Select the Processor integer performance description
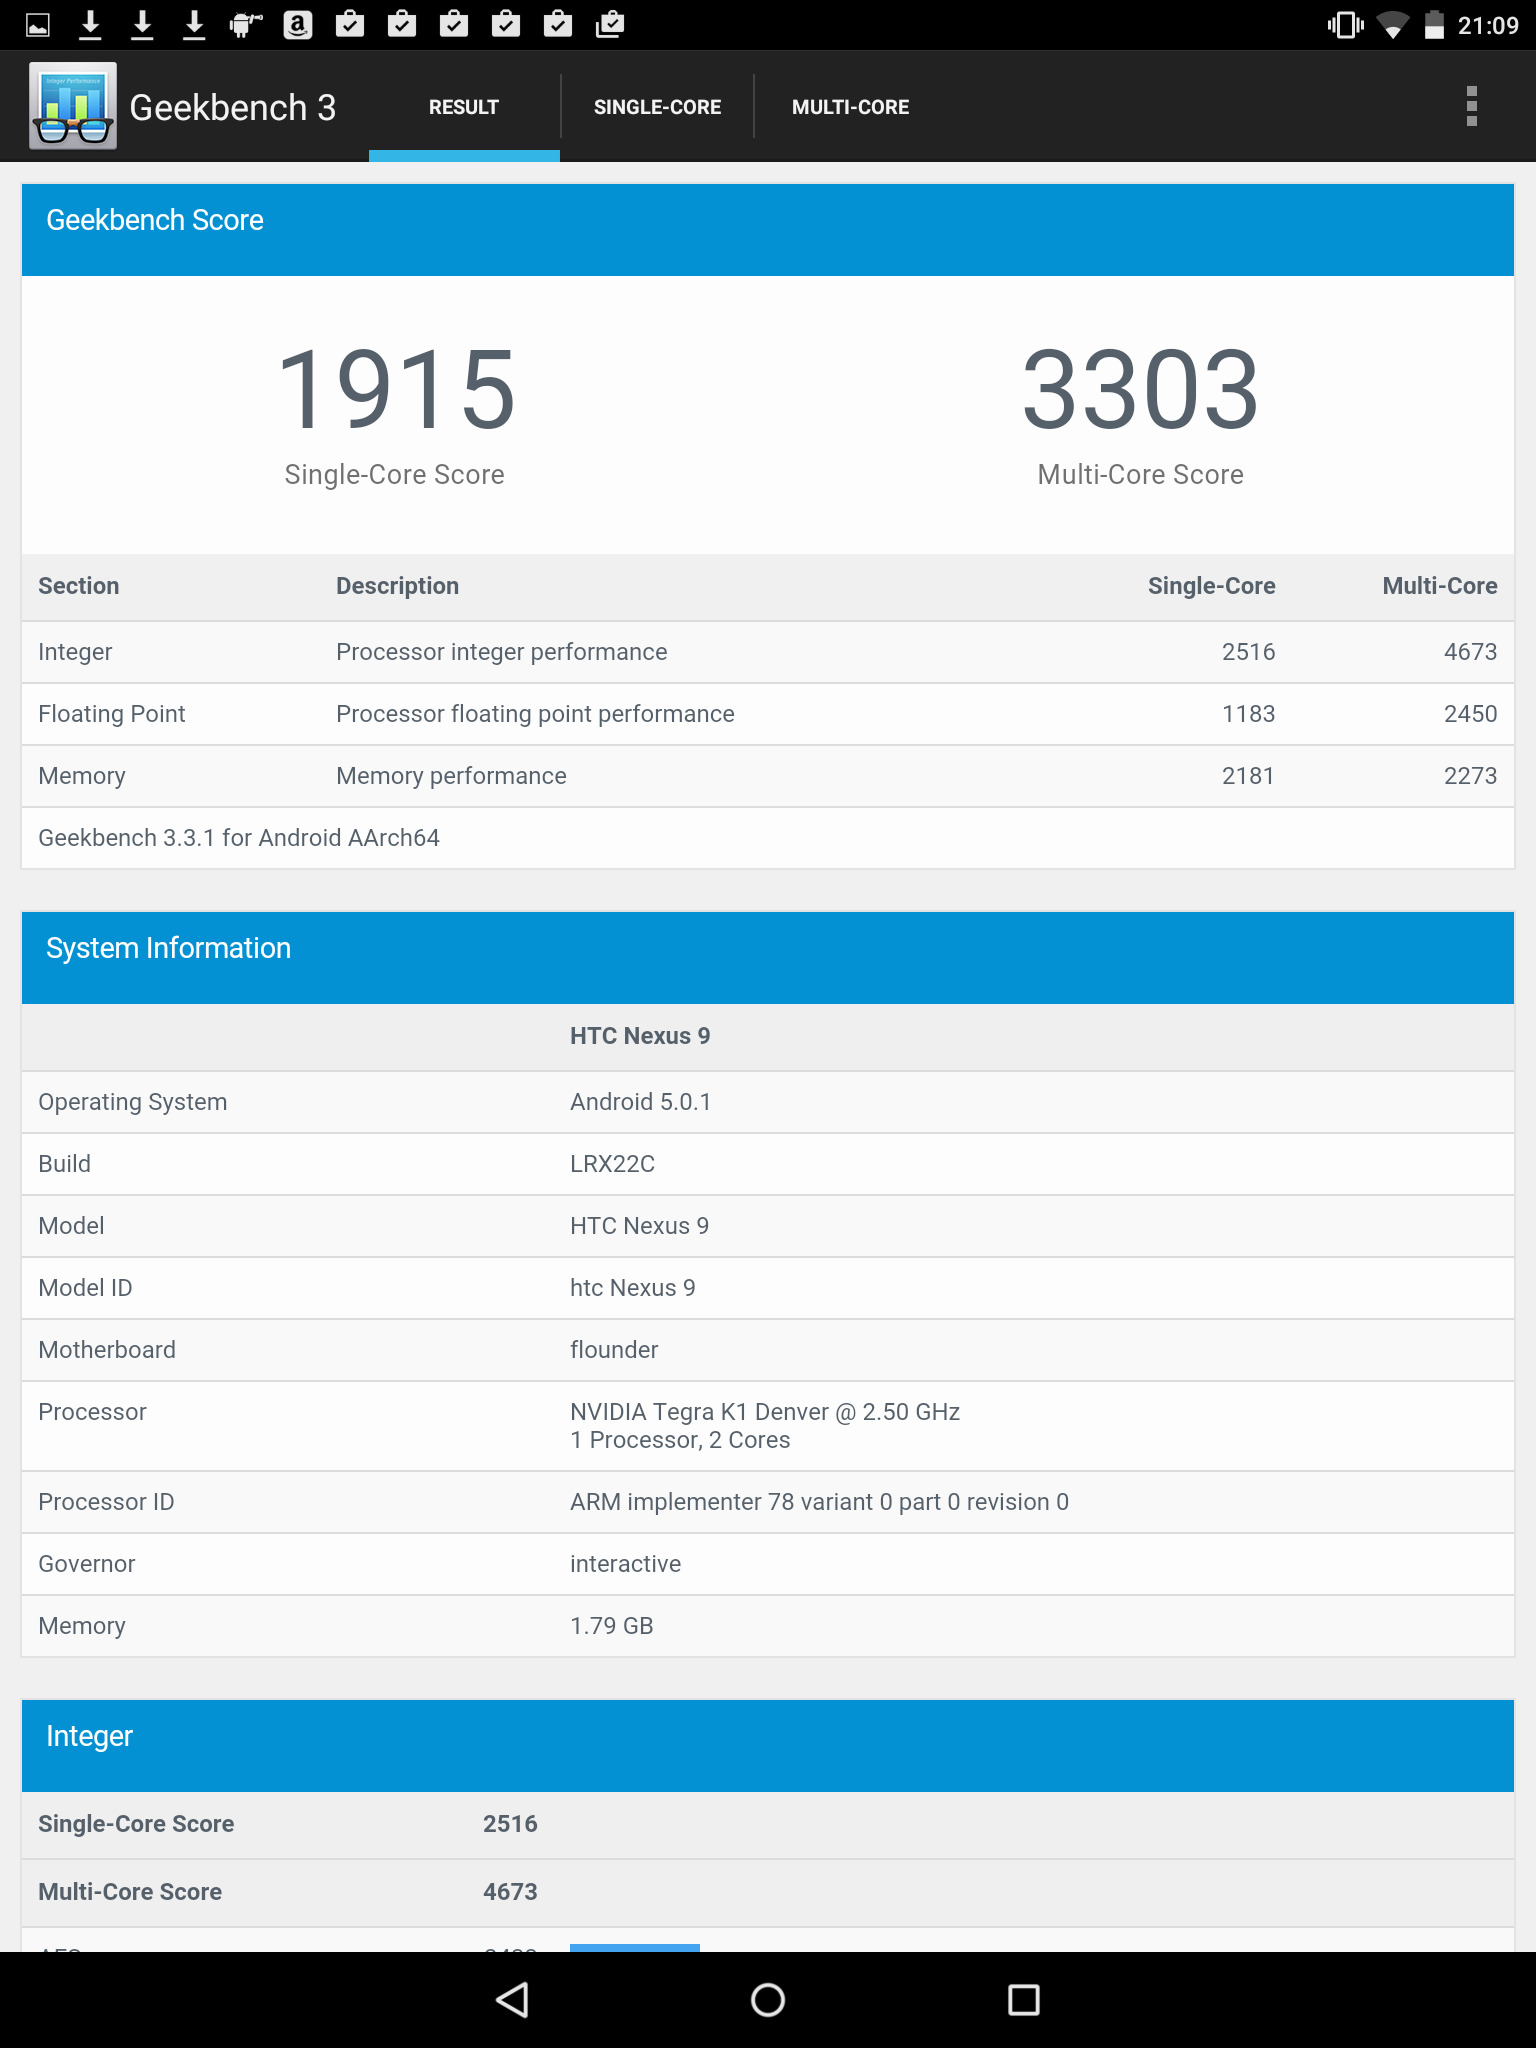The image size is (1536, 2048). pyautogui.click(x=501, y=652)
